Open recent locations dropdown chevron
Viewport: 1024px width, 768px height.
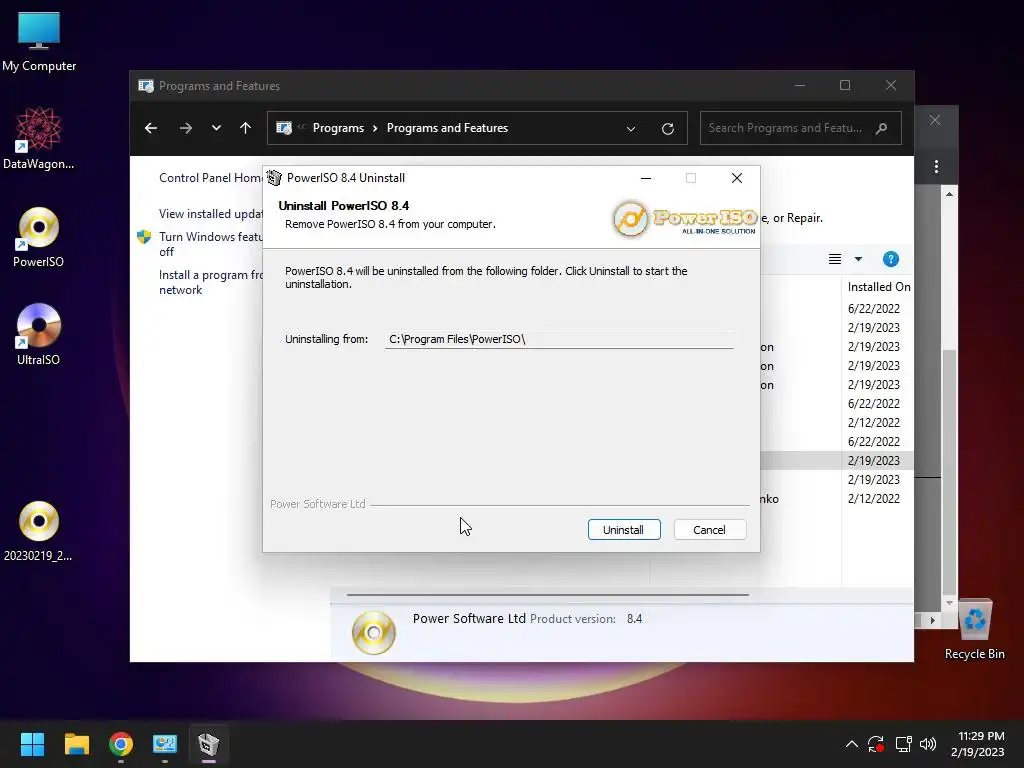(216, 128)
